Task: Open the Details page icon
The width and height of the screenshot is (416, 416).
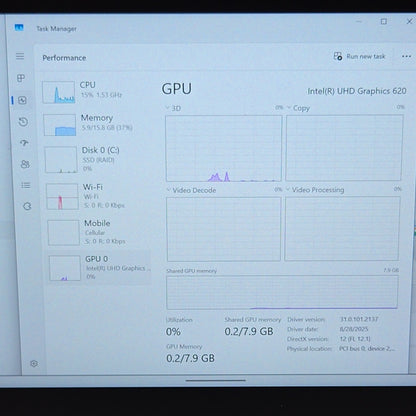Action: pyautogui.click(x=26, y=185)
